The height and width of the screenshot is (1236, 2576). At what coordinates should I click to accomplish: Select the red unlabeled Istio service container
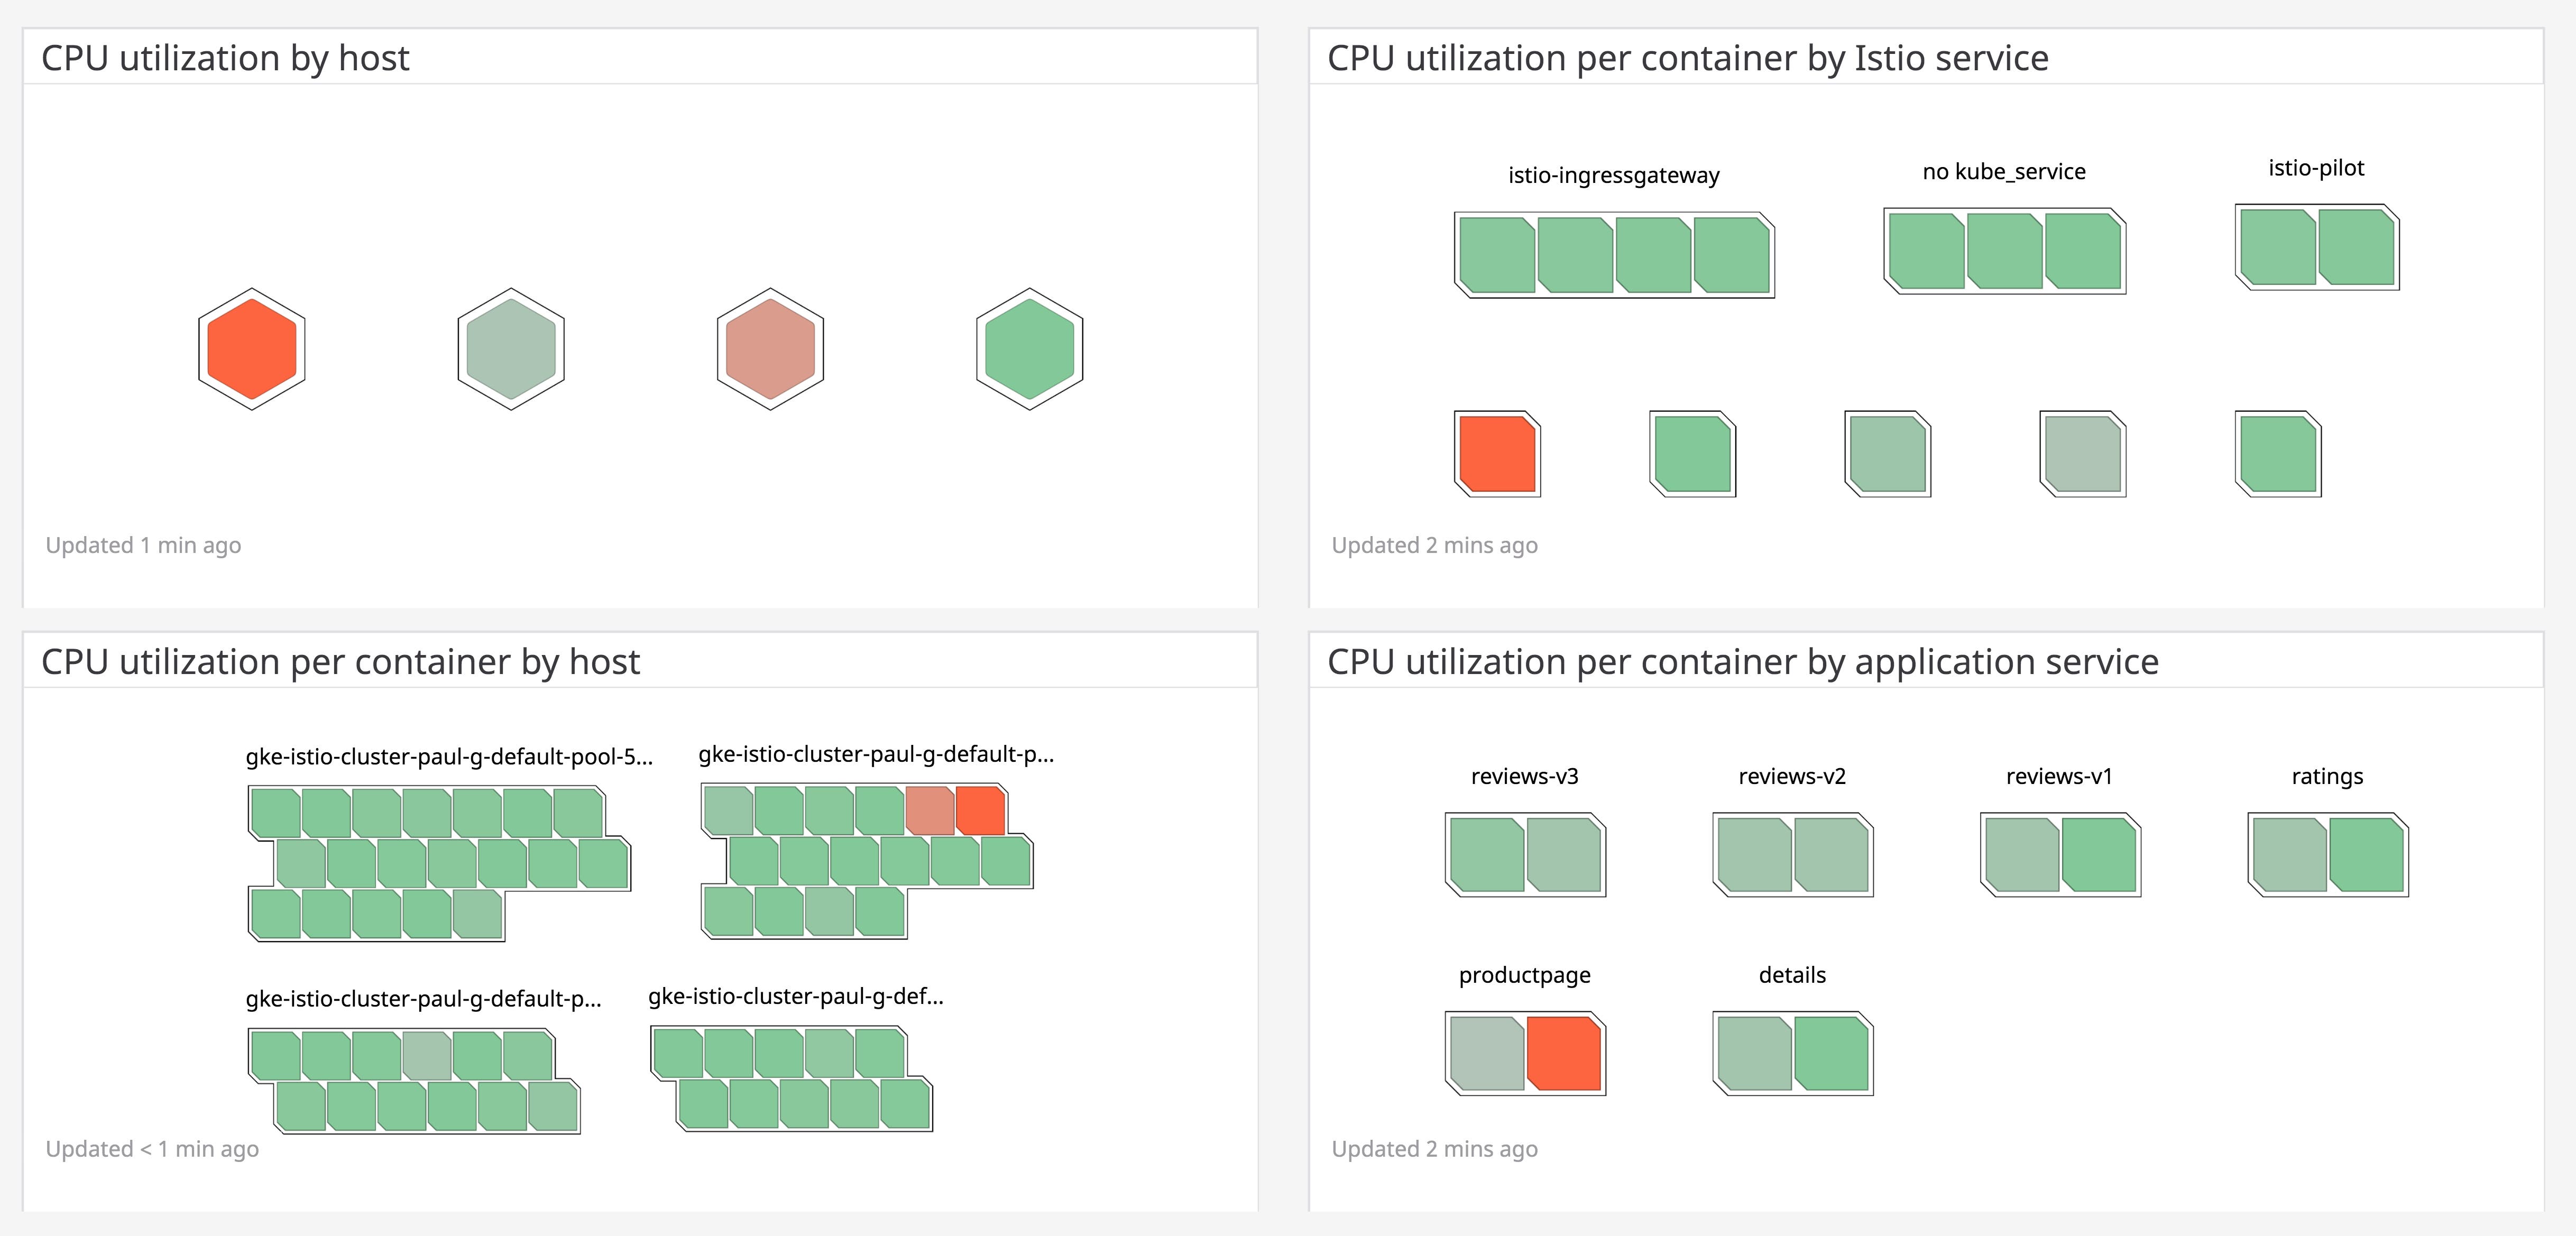click(x=1497, y=454)
